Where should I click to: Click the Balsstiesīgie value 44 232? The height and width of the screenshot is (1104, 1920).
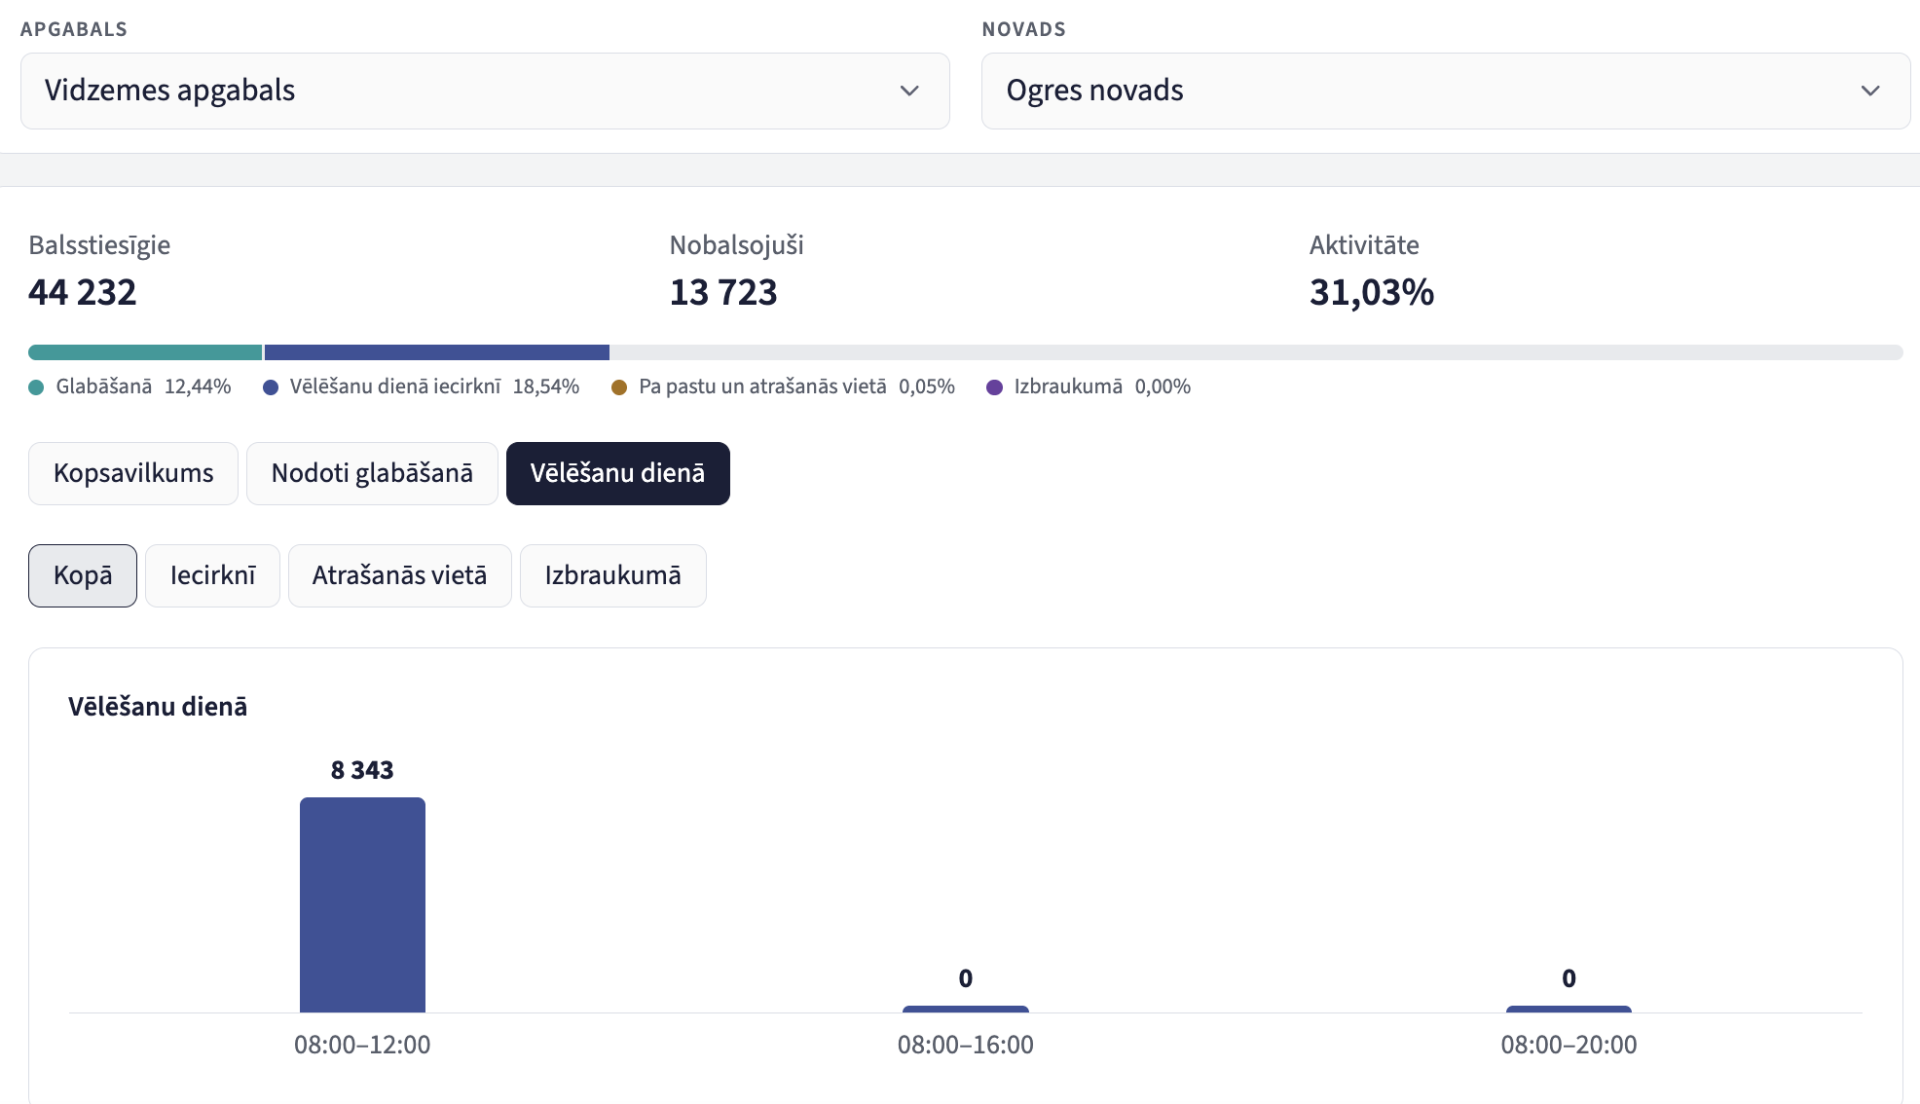click(x=82, y=292)
